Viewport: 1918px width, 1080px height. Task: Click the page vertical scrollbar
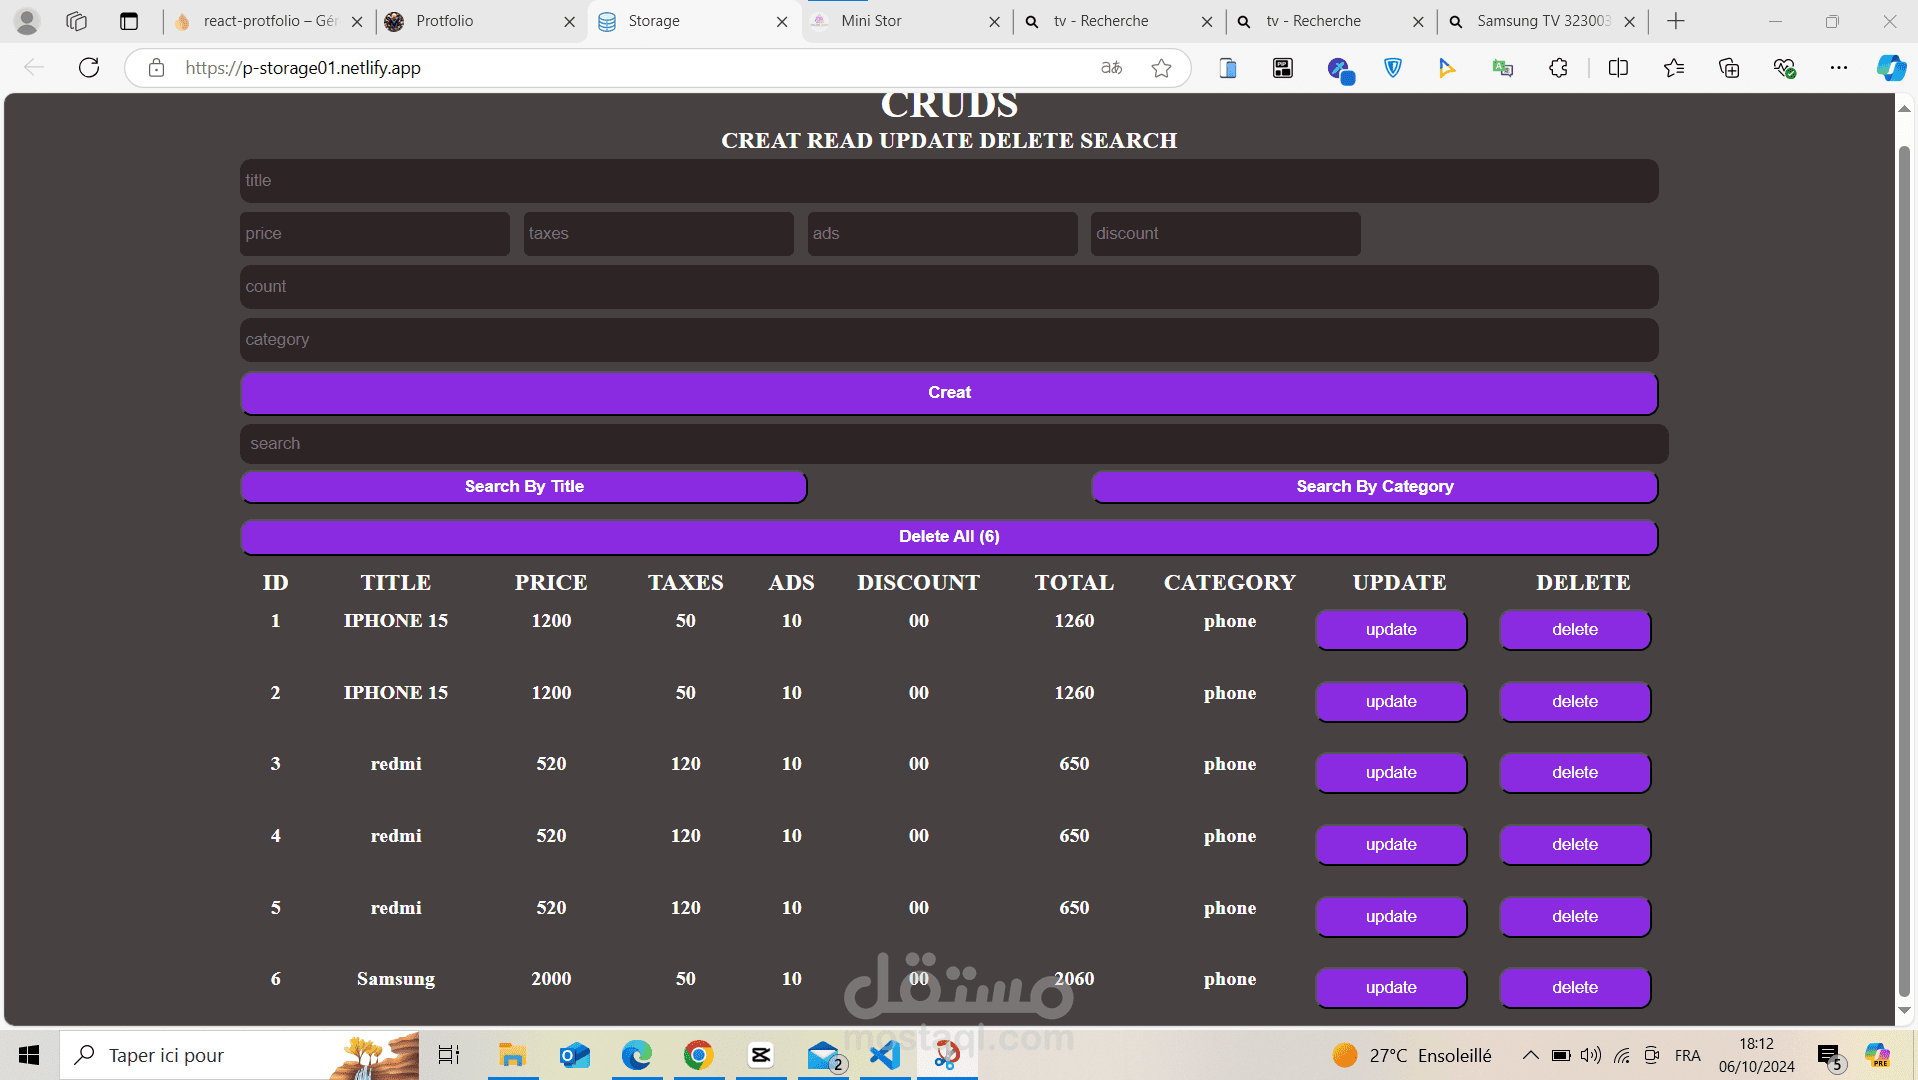(x=1904, y=572)
